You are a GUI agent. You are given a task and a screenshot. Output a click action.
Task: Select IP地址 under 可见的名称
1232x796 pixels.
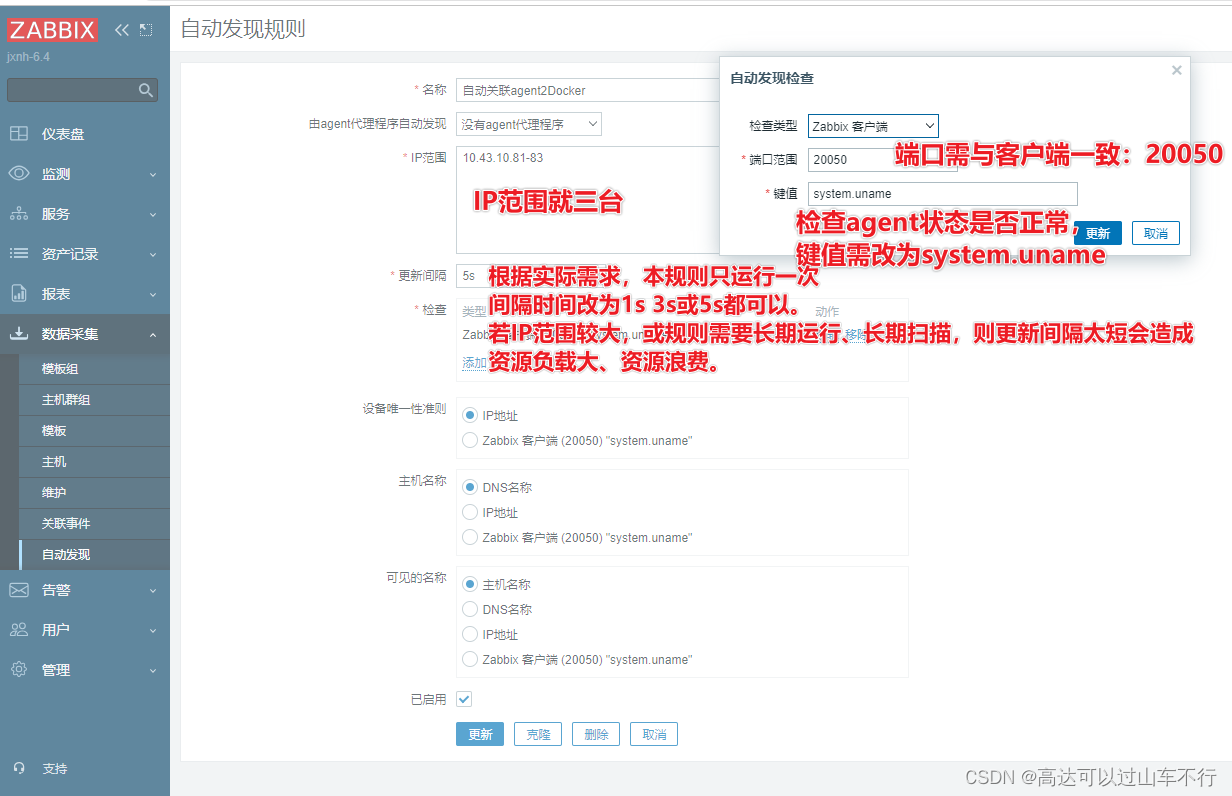[470, 634]
